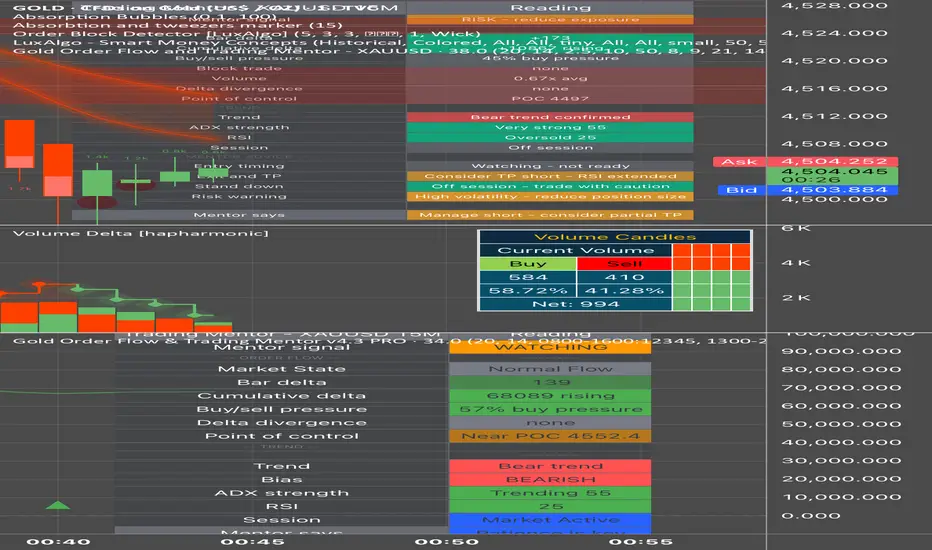Click the green Buy header cell
Image resolution: width=932 pixels, height=550 pixels.
click(x=528, y=263)
